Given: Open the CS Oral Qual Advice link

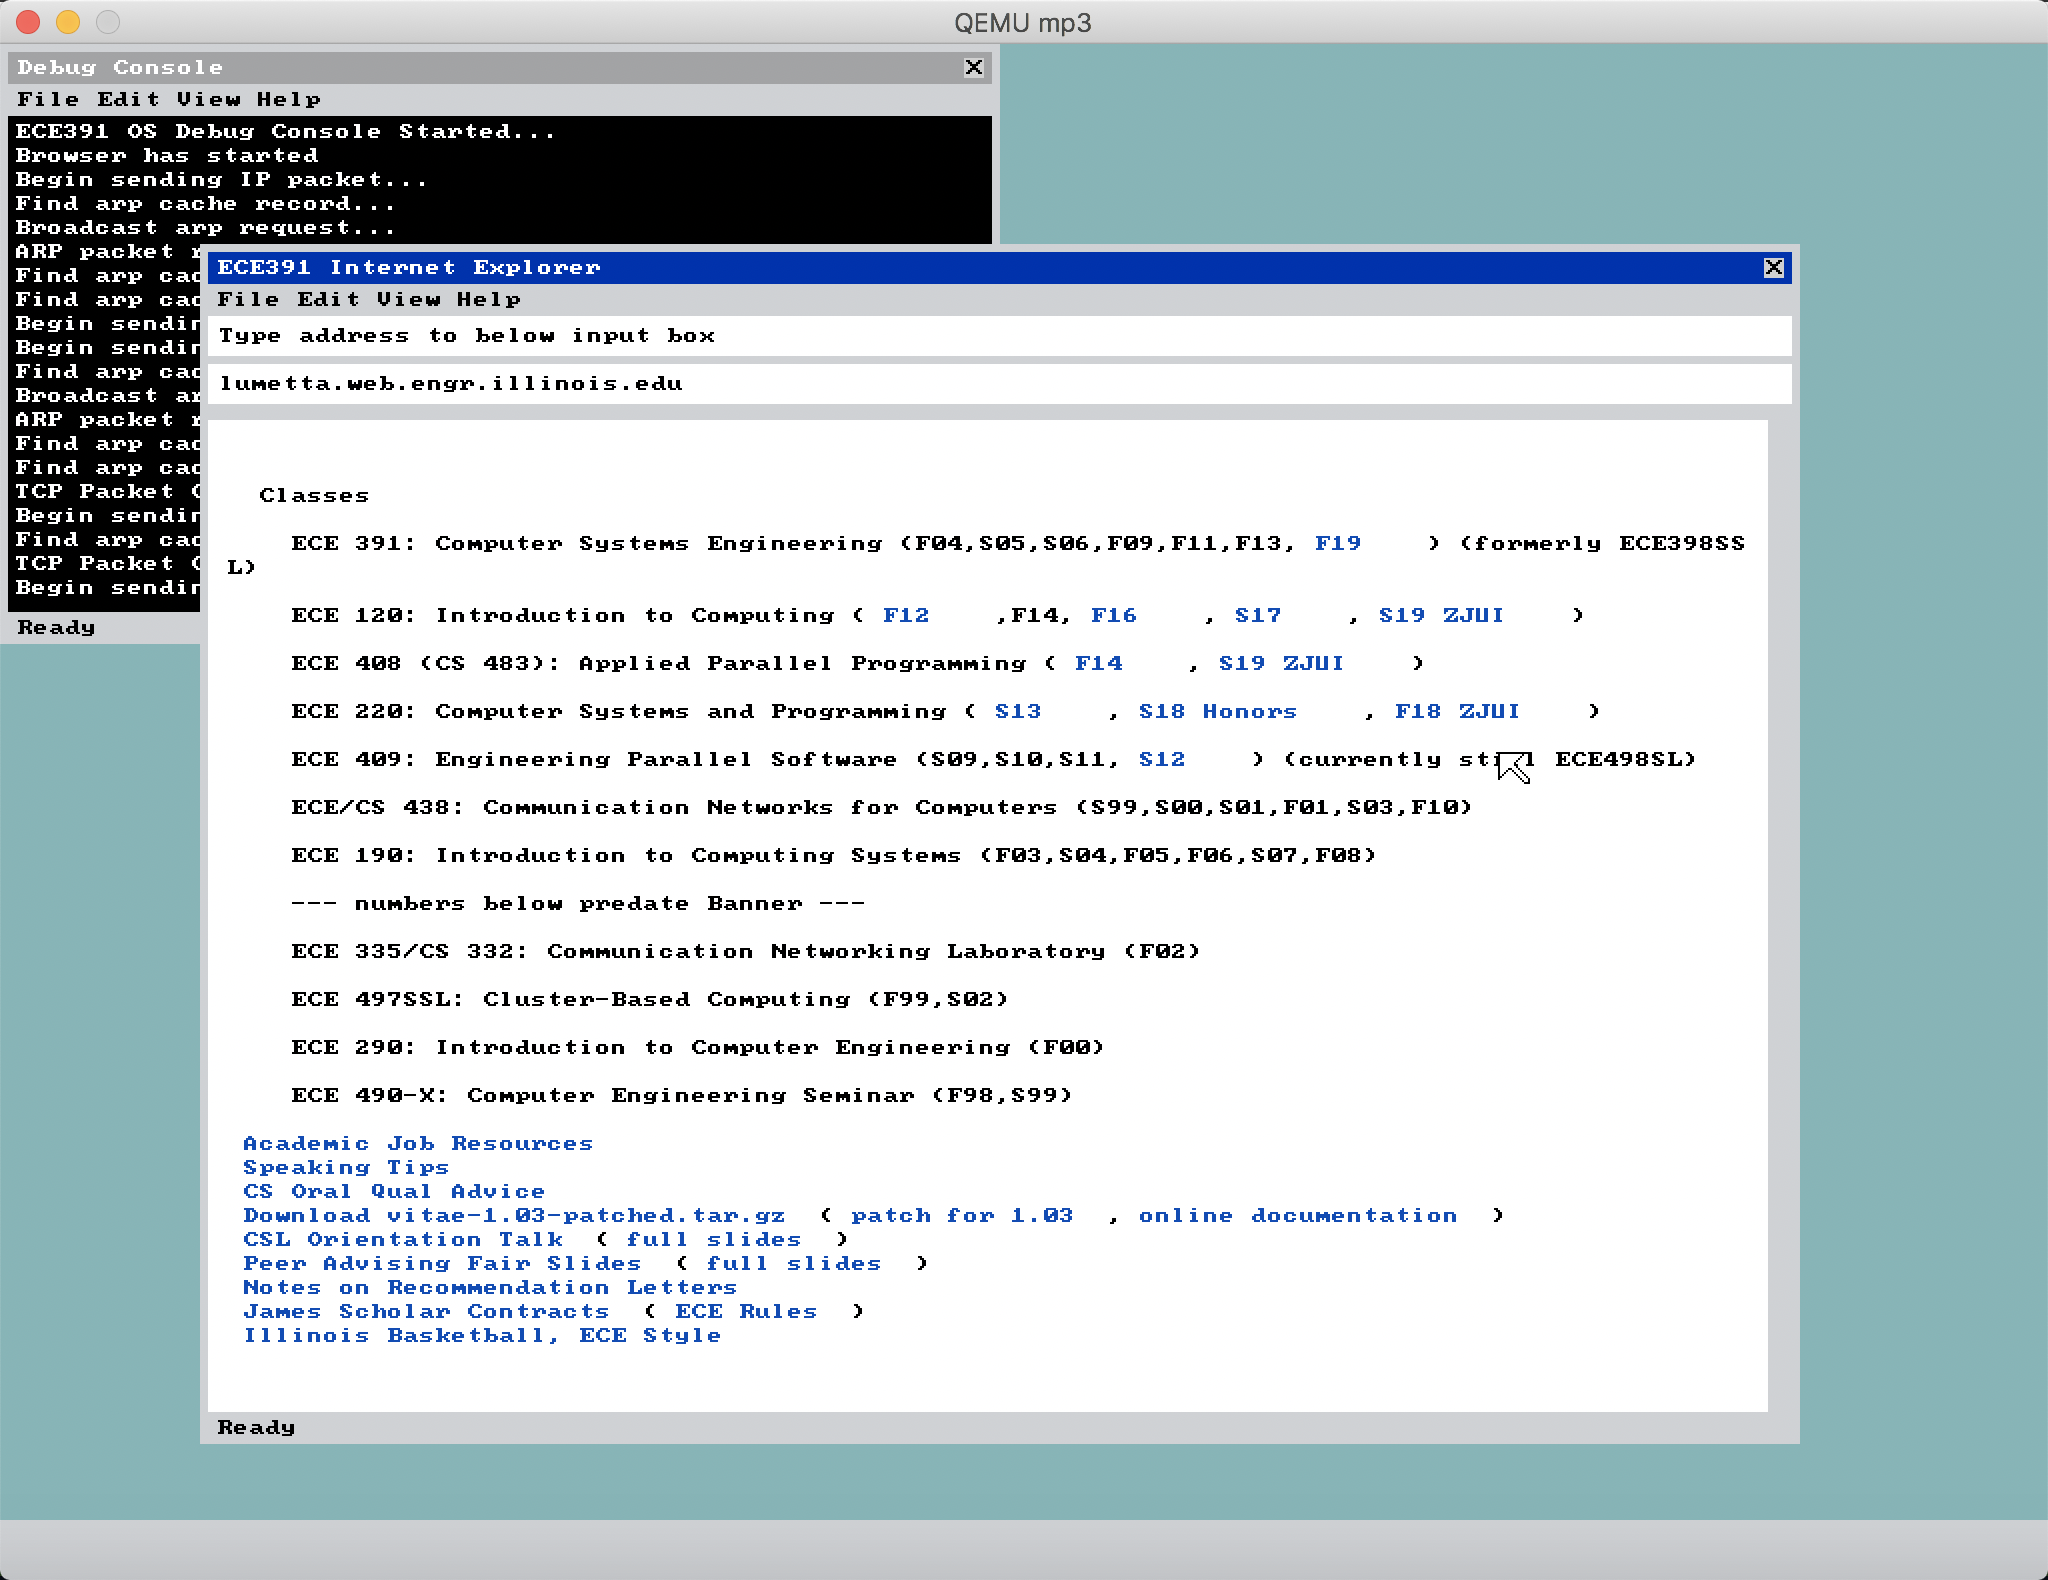Looking at the screenshot, I should coord(394,1191).
